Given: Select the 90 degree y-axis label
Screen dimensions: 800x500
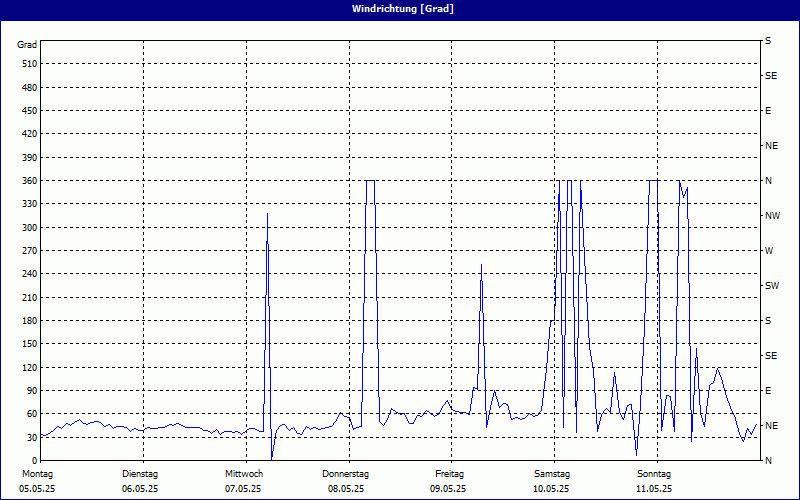Looking at the screenshot, I should [30, 390].
